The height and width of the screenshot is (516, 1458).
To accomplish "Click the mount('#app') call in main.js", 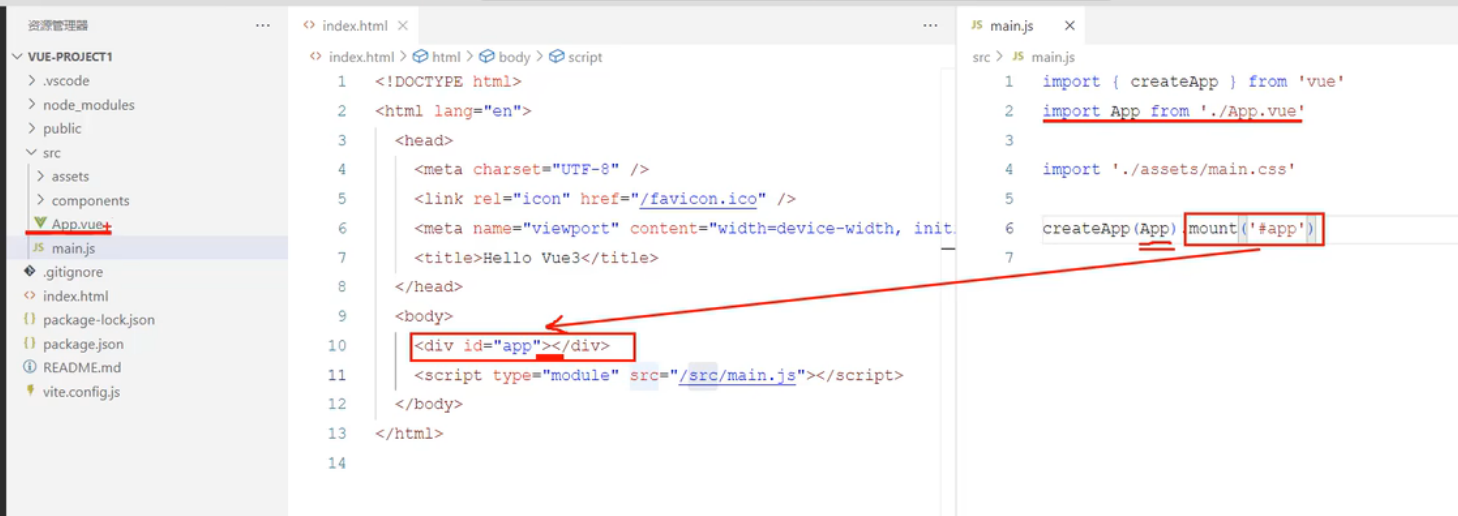I will tap(1253, 228).
